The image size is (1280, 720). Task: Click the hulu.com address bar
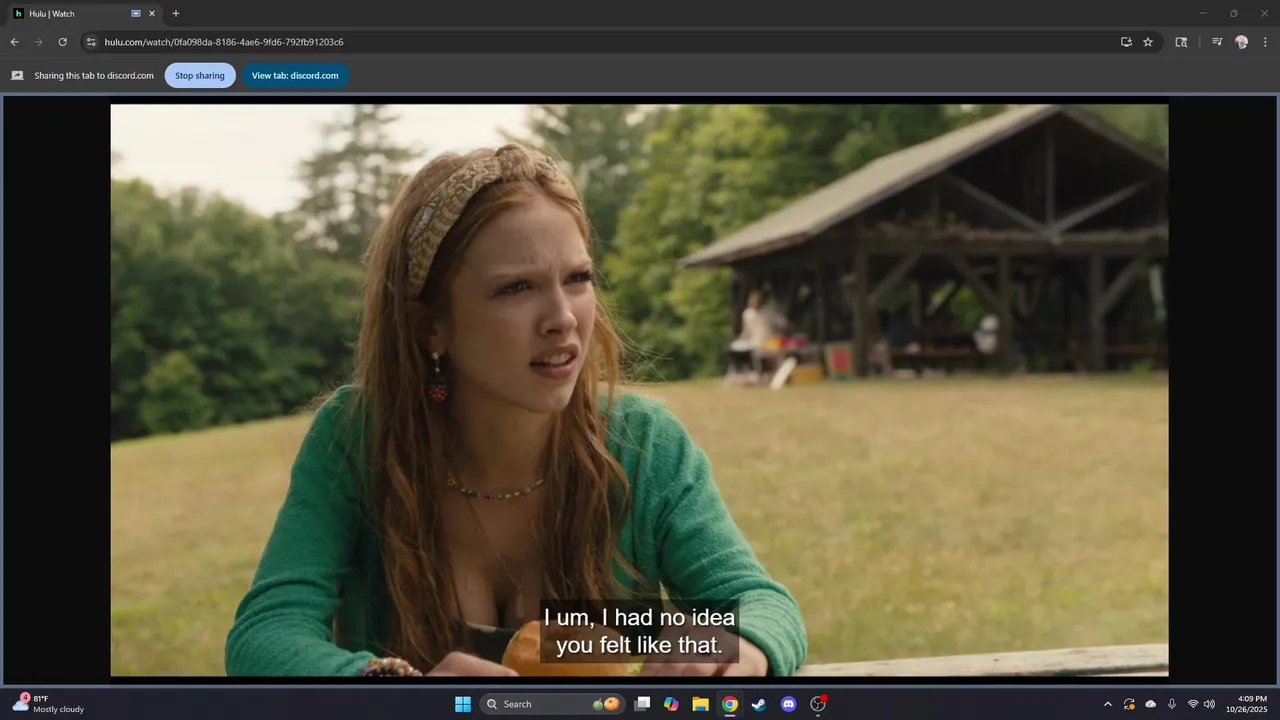point(600,42)
